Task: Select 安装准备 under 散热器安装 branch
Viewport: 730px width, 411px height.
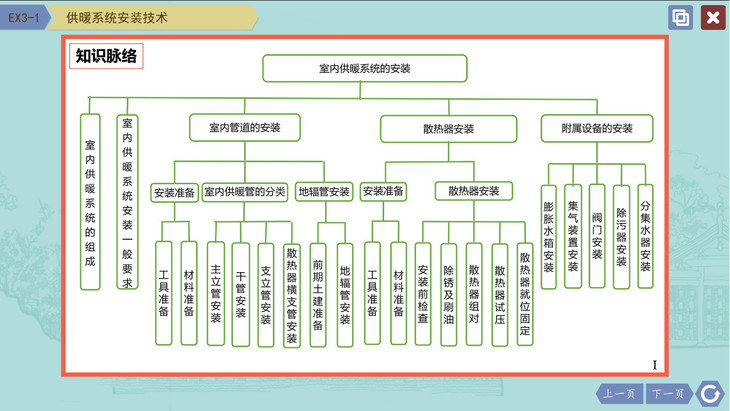Action: tap(383, 191)
